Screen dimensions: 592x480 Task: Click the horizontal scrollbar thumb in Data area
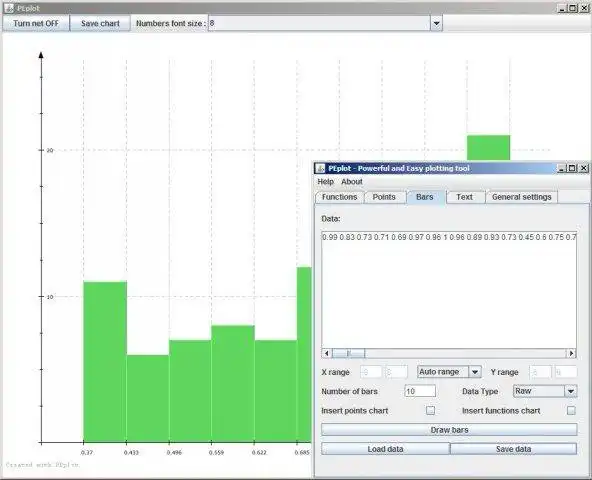coord(348,353)
